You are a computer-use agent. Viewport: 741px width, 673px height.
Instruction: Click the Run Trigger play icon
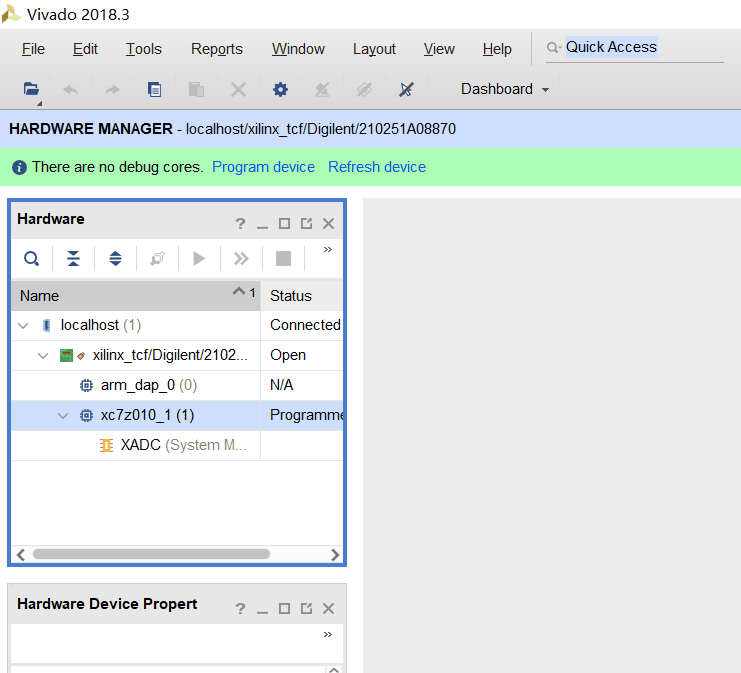[x=199, y=259]
